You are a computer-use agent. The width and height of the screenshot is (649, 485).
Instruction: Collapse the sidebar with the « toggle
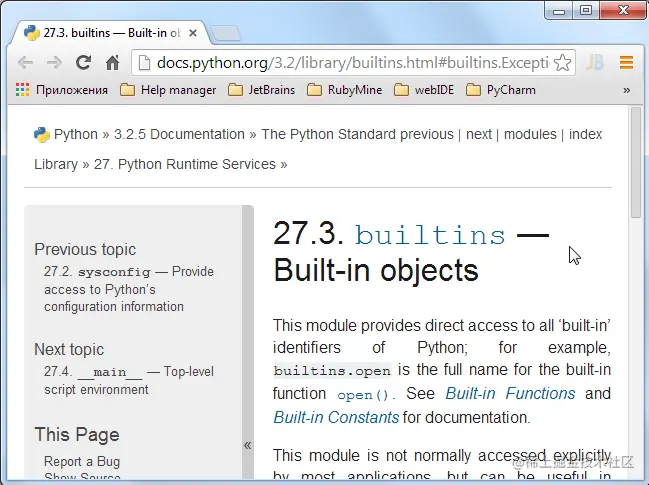tap(248, 445)
